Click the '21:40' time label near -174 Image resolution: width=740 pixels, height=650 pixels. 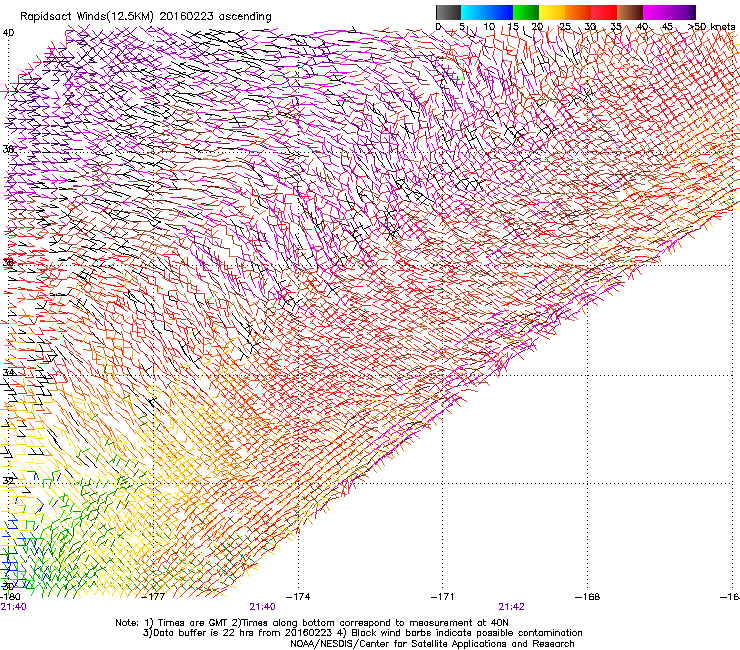(262, 607)
